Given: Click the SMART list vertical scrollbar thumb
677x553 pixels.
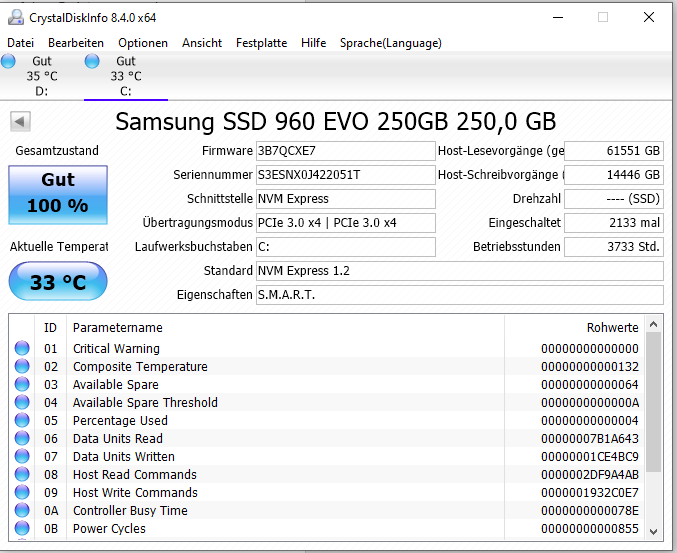Looking at the screenshot, I should coord(654,402).
